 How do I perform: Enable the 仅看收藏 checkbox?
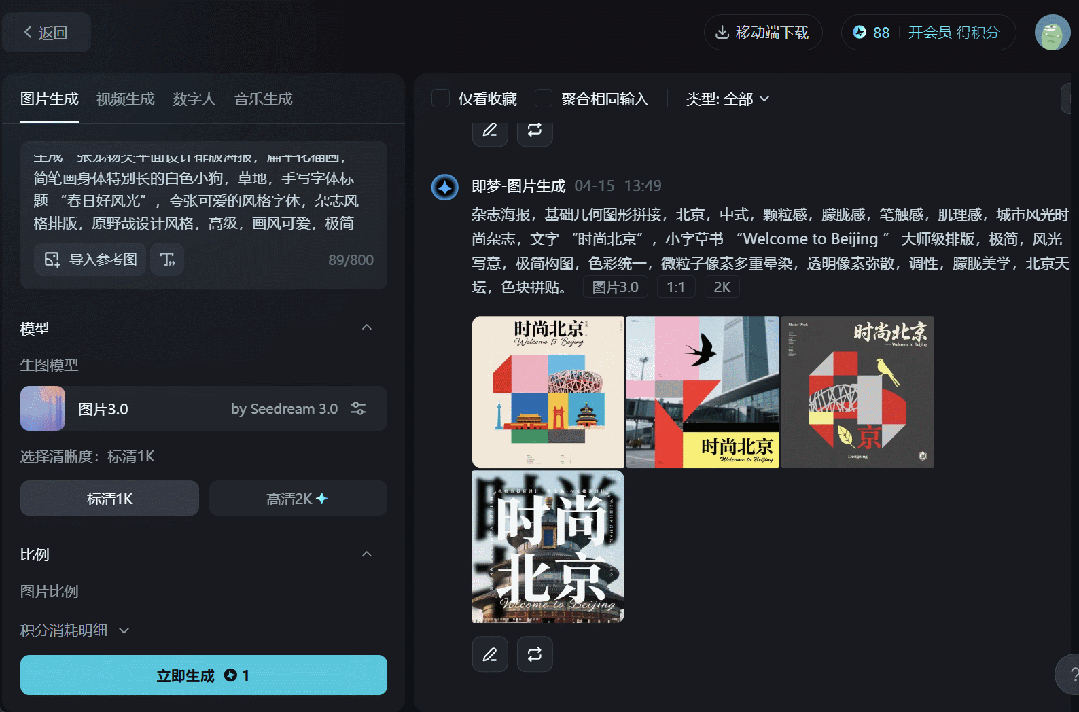point(439,99)
